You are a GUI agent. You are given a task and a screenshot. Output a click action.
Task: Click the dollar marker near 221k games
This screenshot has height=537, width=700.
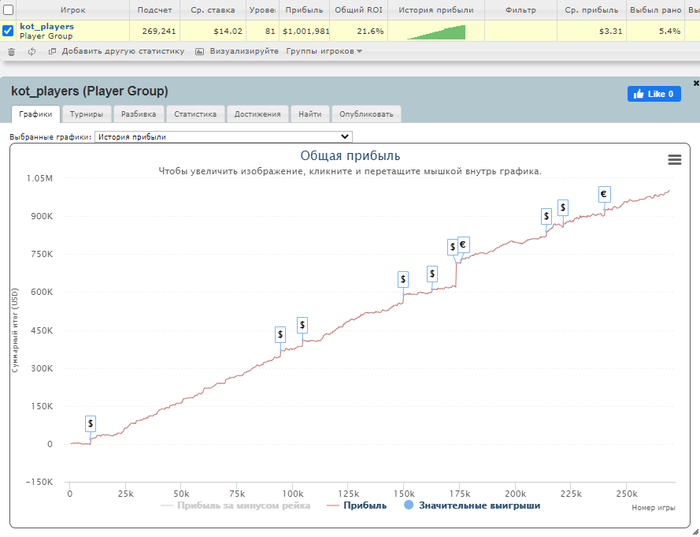click(563, 208)
